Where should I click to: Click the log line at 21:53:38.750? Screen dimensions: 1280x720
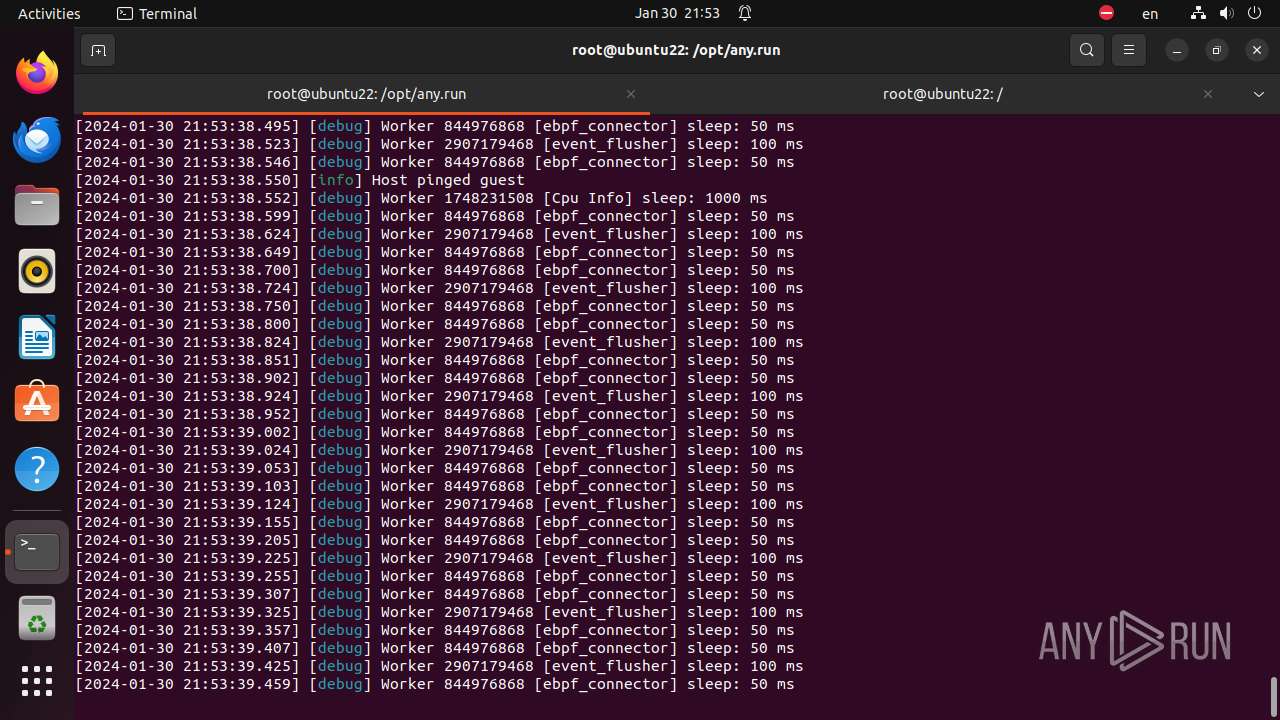(x=435, y=306)
